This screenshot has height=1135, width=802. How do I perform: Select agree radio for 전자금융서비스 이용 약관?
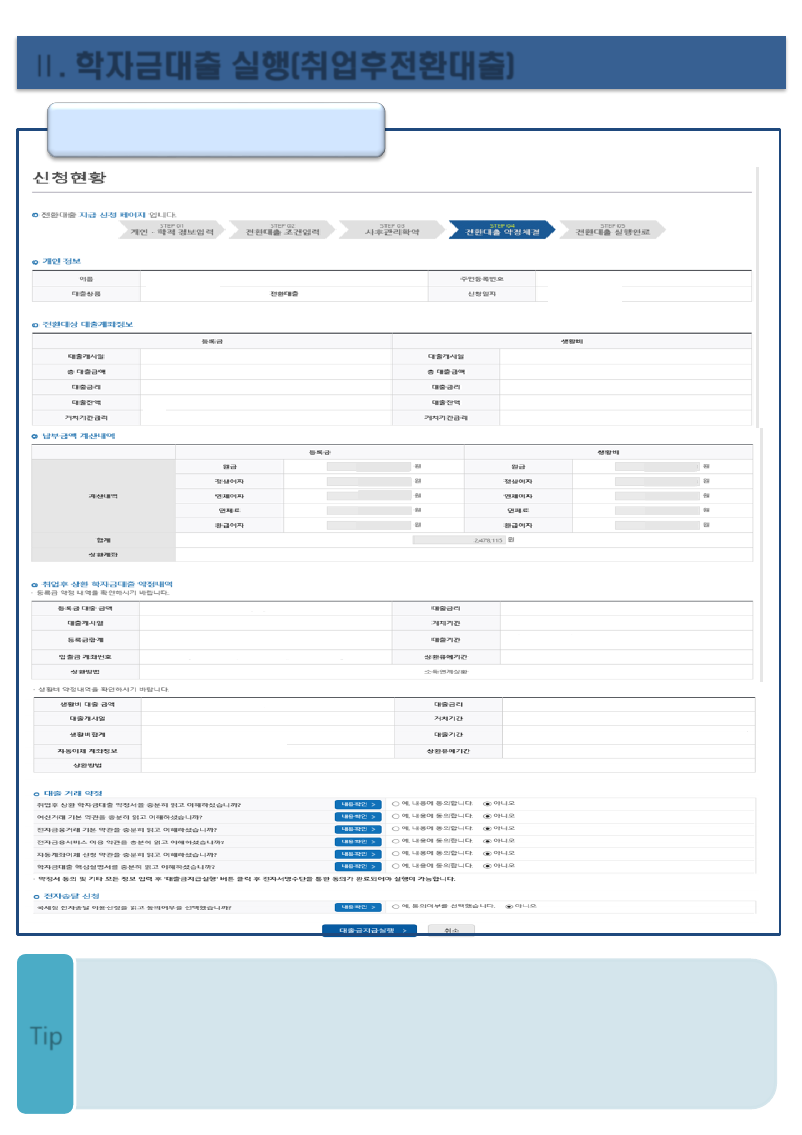pyautogui.click(x=395, y=841)
